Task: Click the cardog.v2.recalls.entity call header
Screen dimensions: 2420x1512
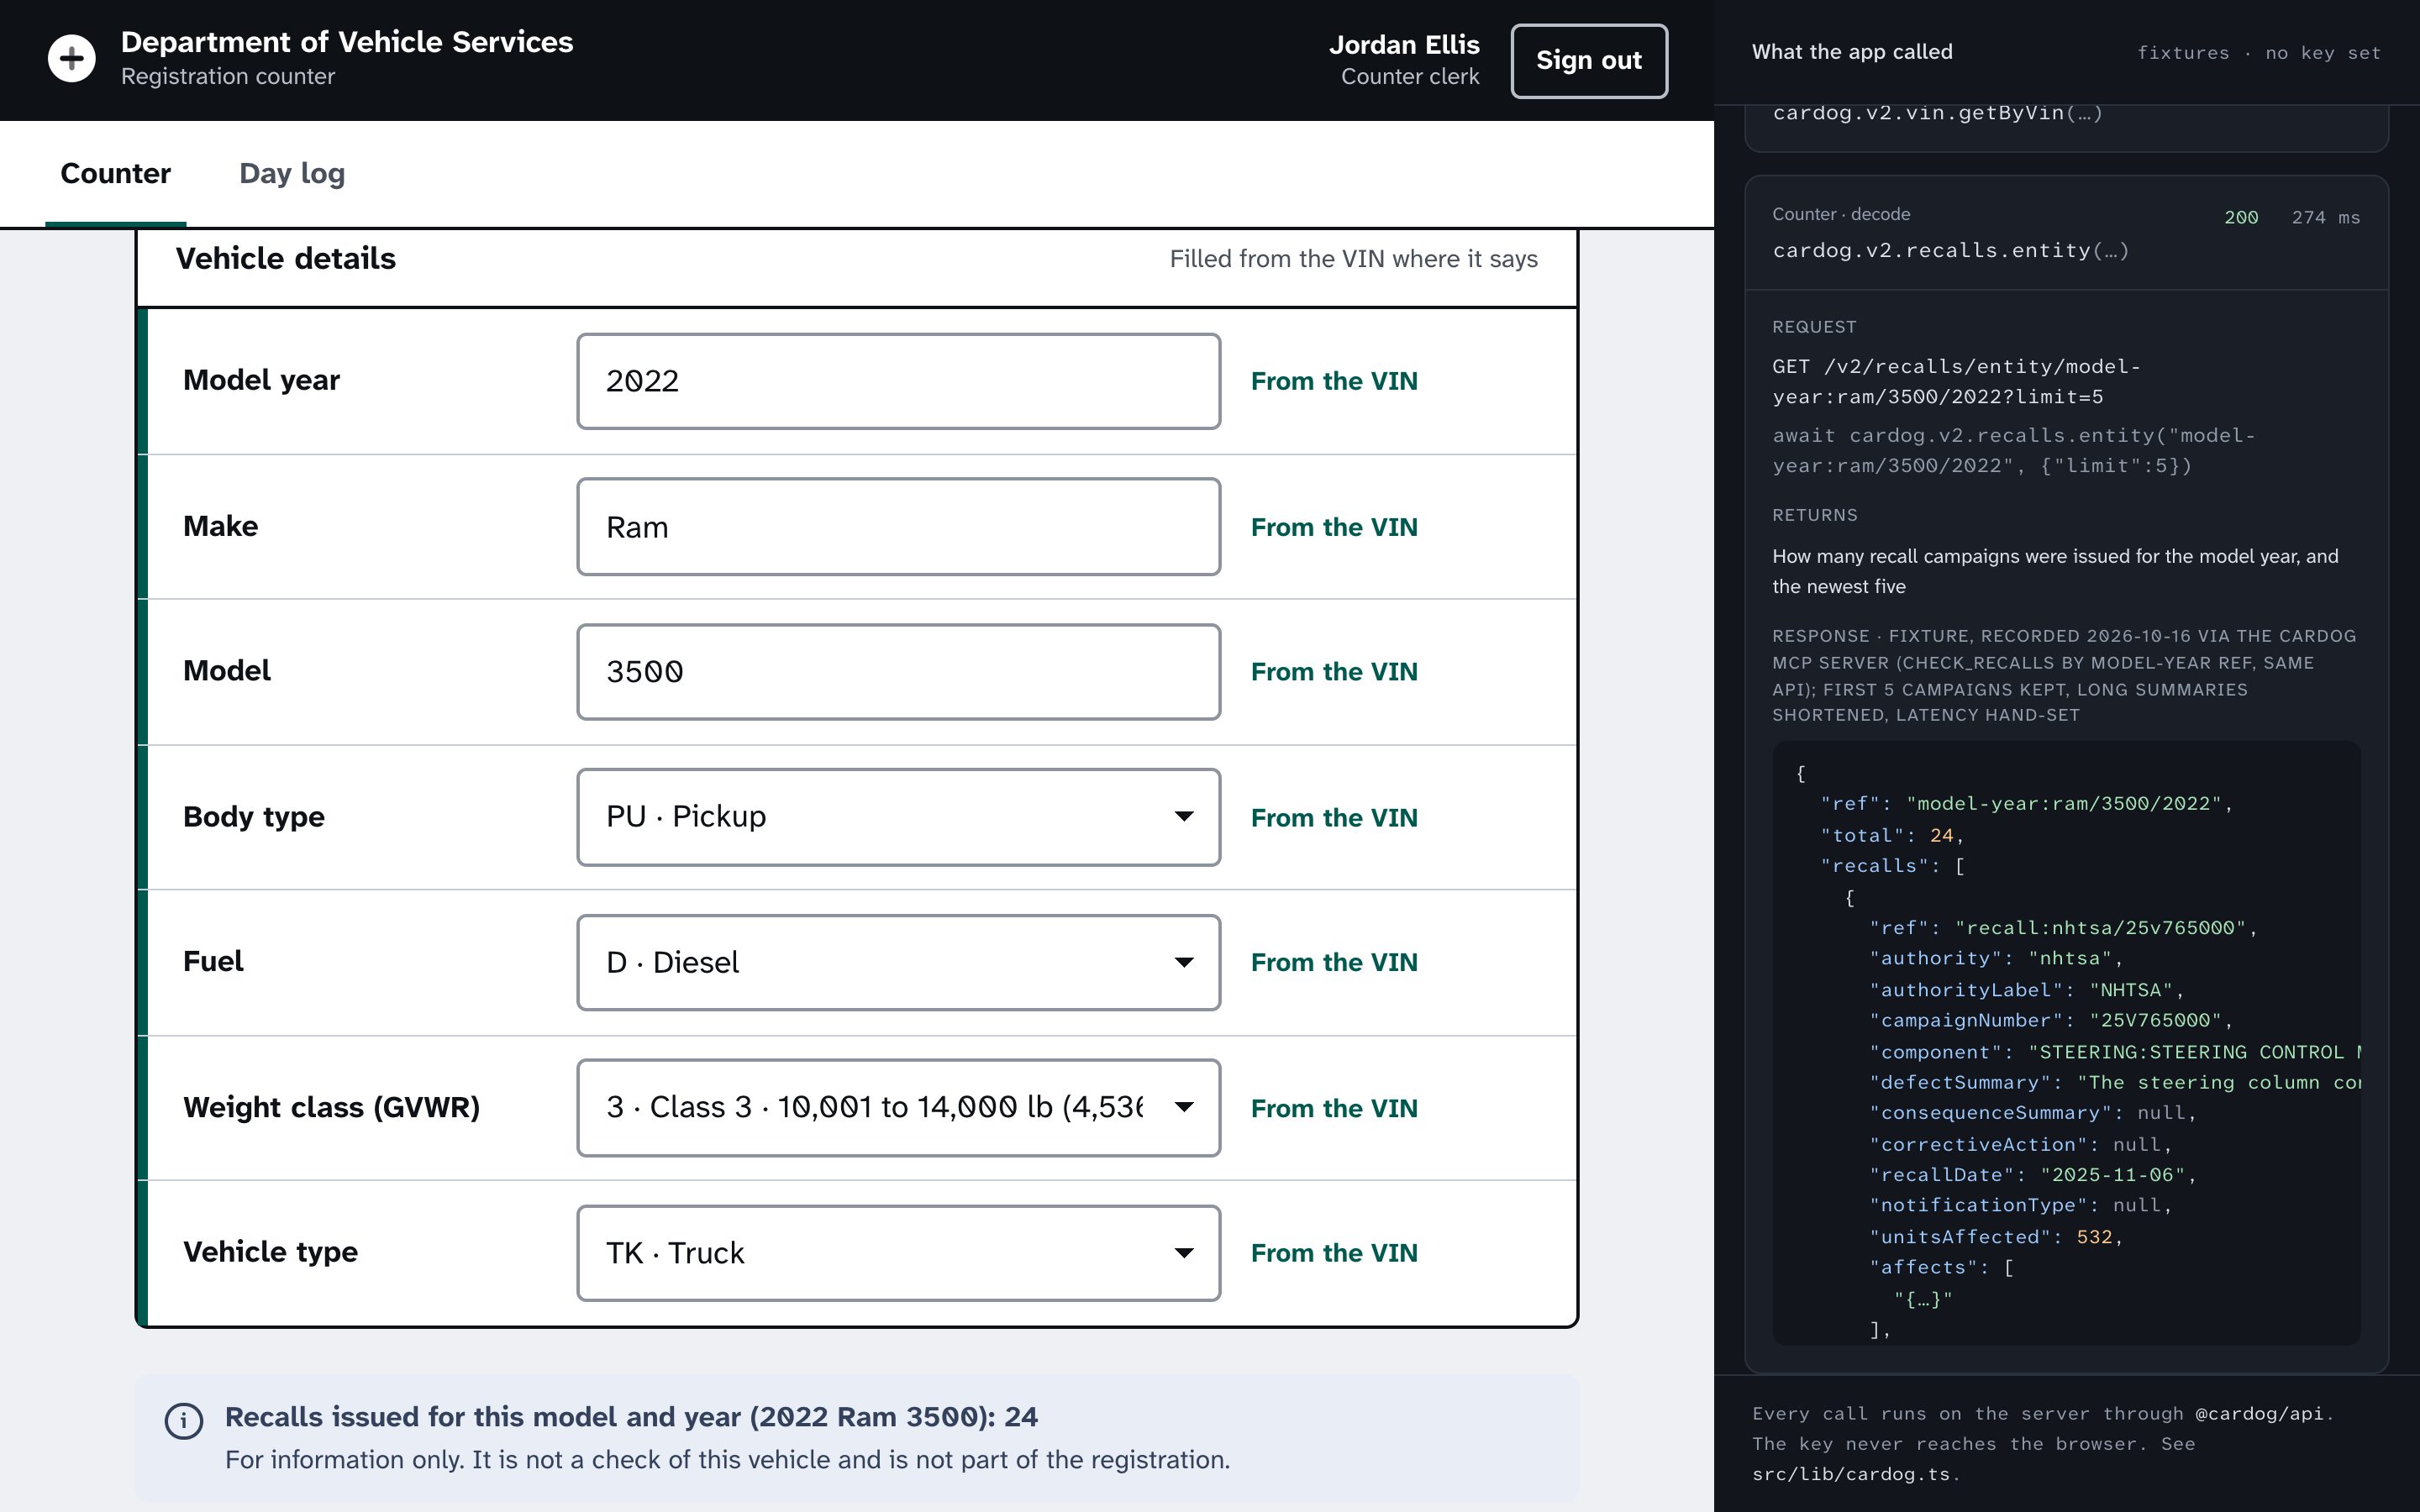Action: [2066, 233]
